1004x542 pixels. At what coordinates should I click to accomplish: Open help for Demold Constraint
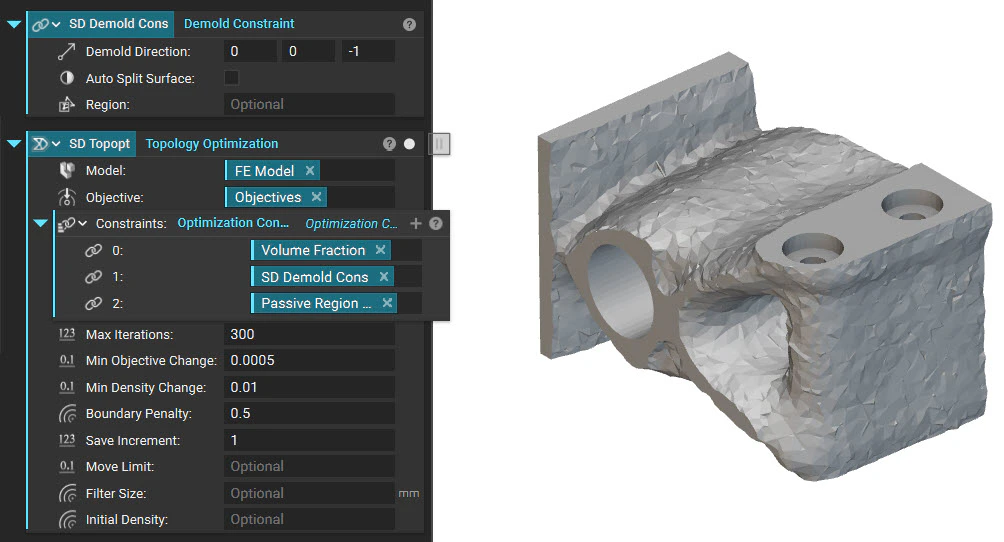click(x=409, y=24)
